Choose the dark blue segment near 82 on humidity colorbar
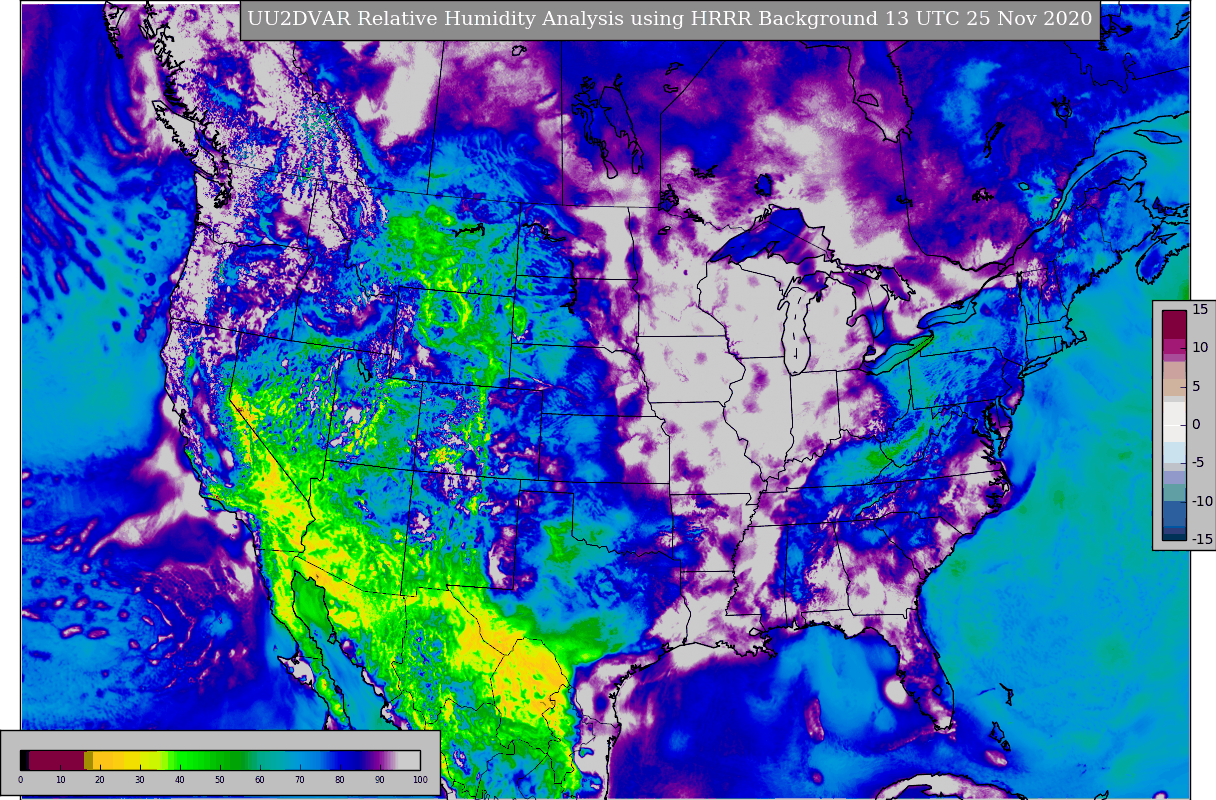1216x800 pixels. click(x=348, y=760)
